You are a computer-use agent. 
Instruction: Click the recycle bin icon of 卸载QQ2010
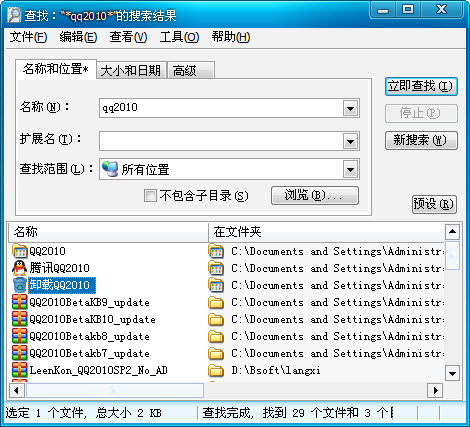tap(20, 285)
